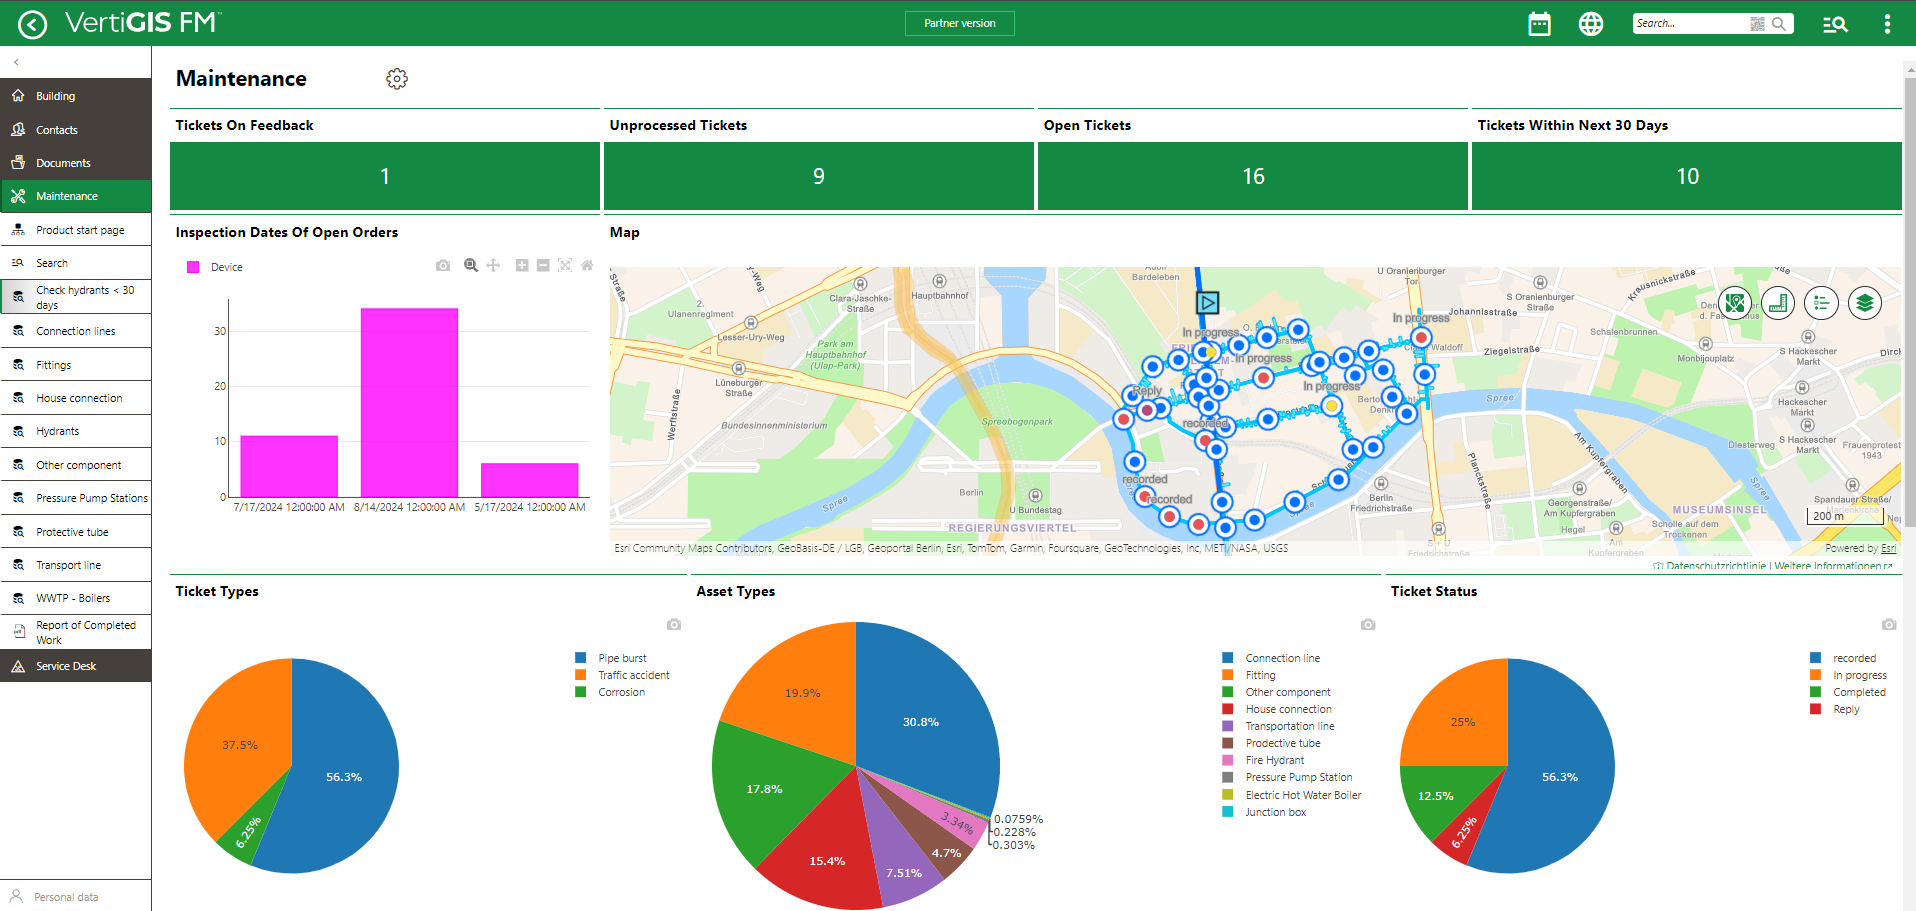Click the play marker on the map
The width and height of the screenshot is (1916, 911).
[x=1208, y=302]
